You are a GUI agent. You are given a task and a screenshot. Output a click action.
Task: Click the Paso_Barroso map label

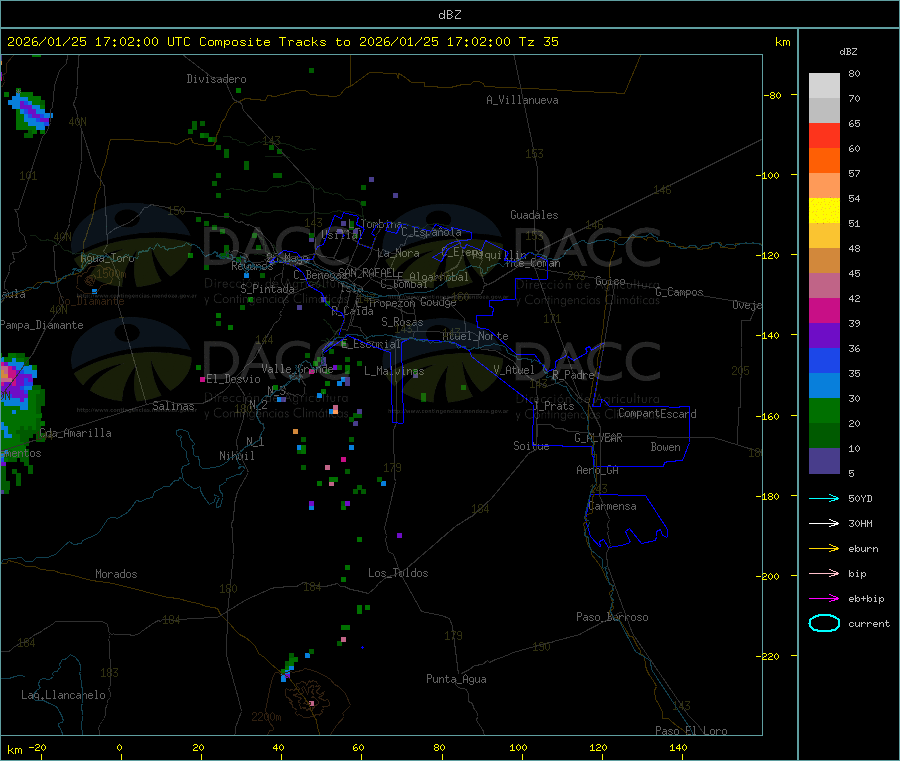pyautogui.click(x=612, y=617)
